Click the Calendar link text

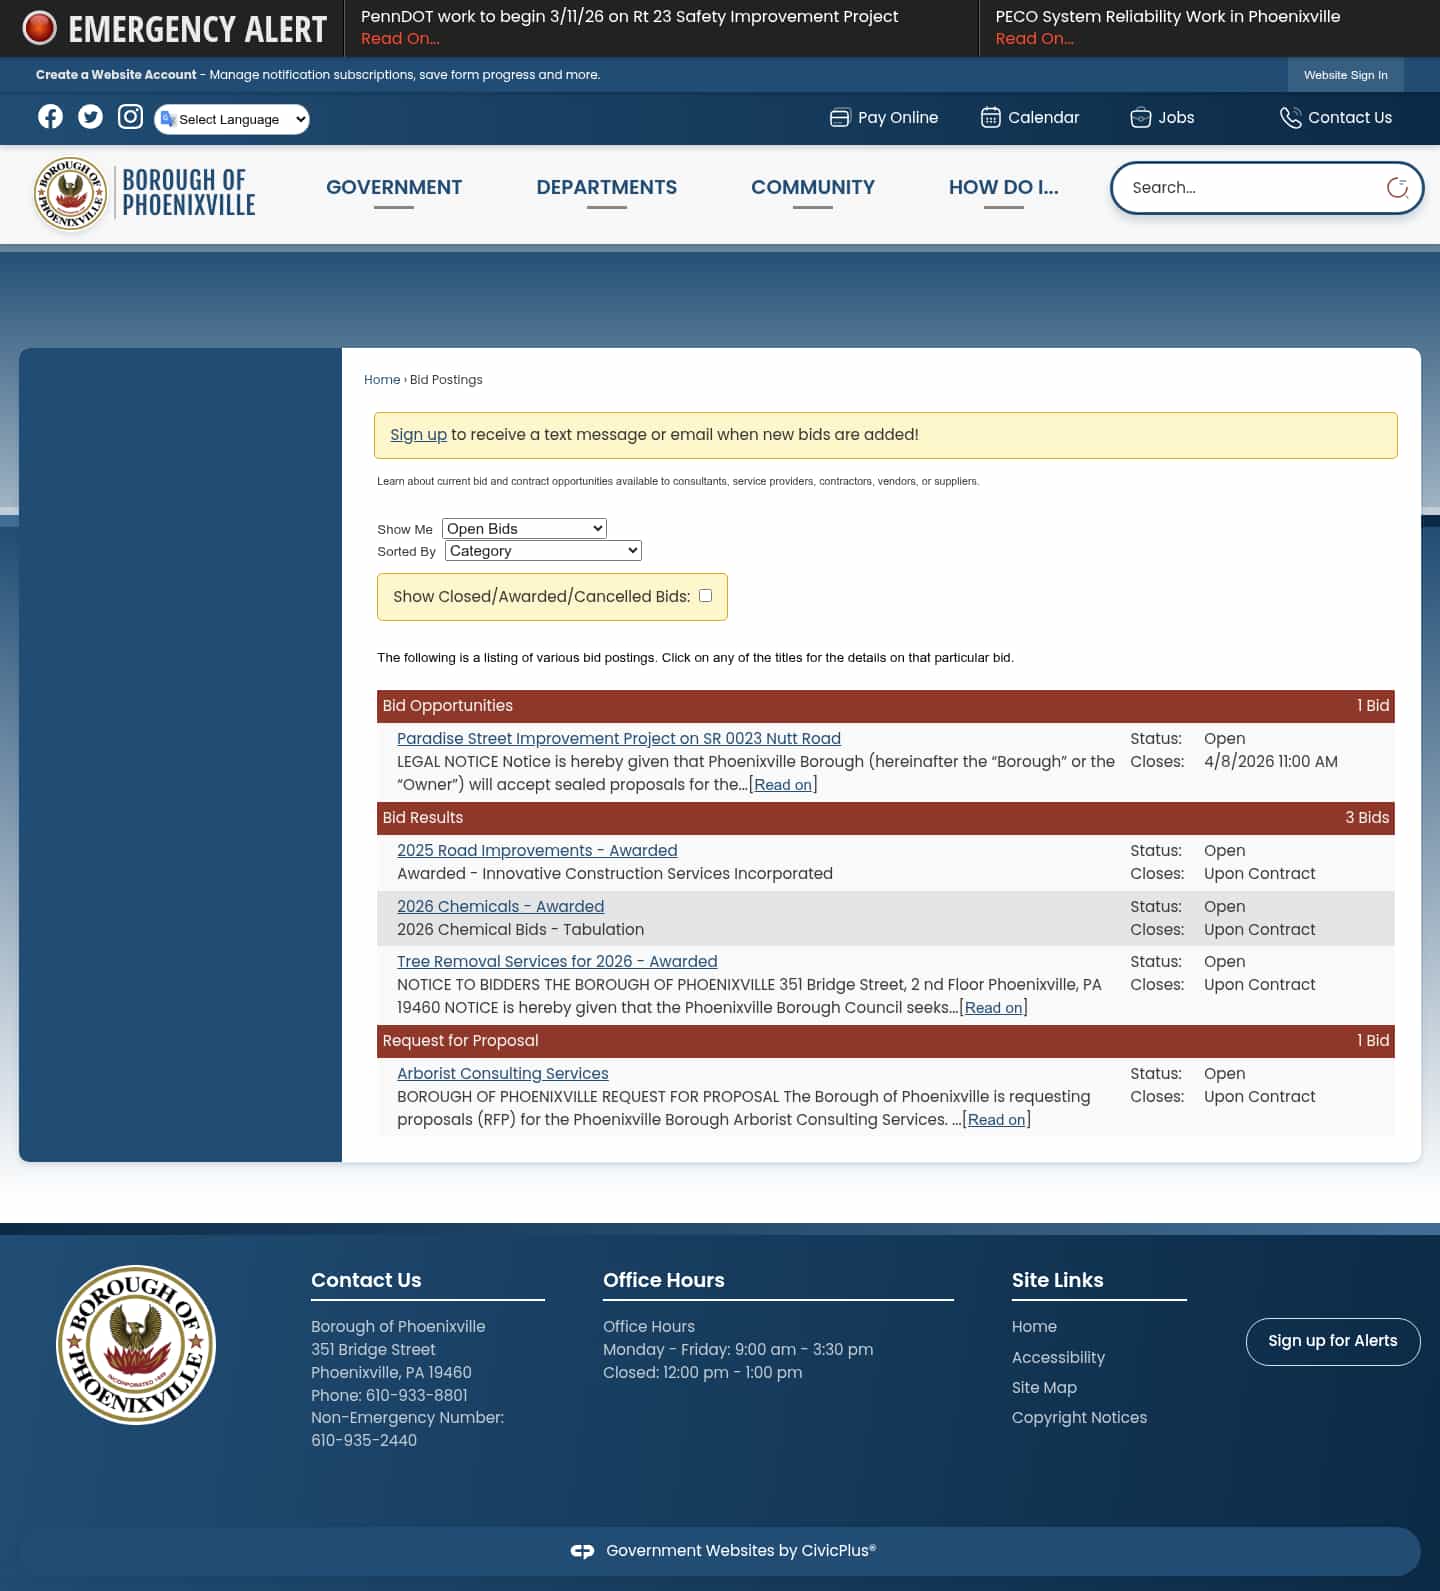pos(1044,118)
